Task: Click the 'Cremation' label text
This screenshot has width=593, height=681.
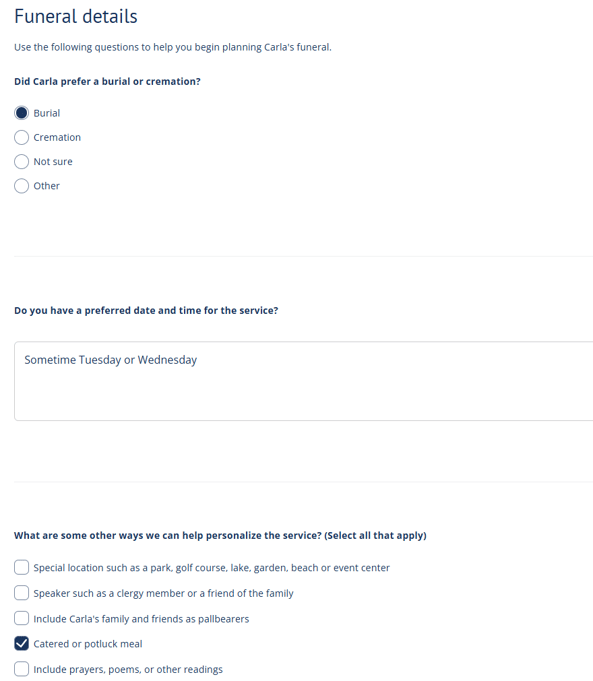Action: point(57,137)
